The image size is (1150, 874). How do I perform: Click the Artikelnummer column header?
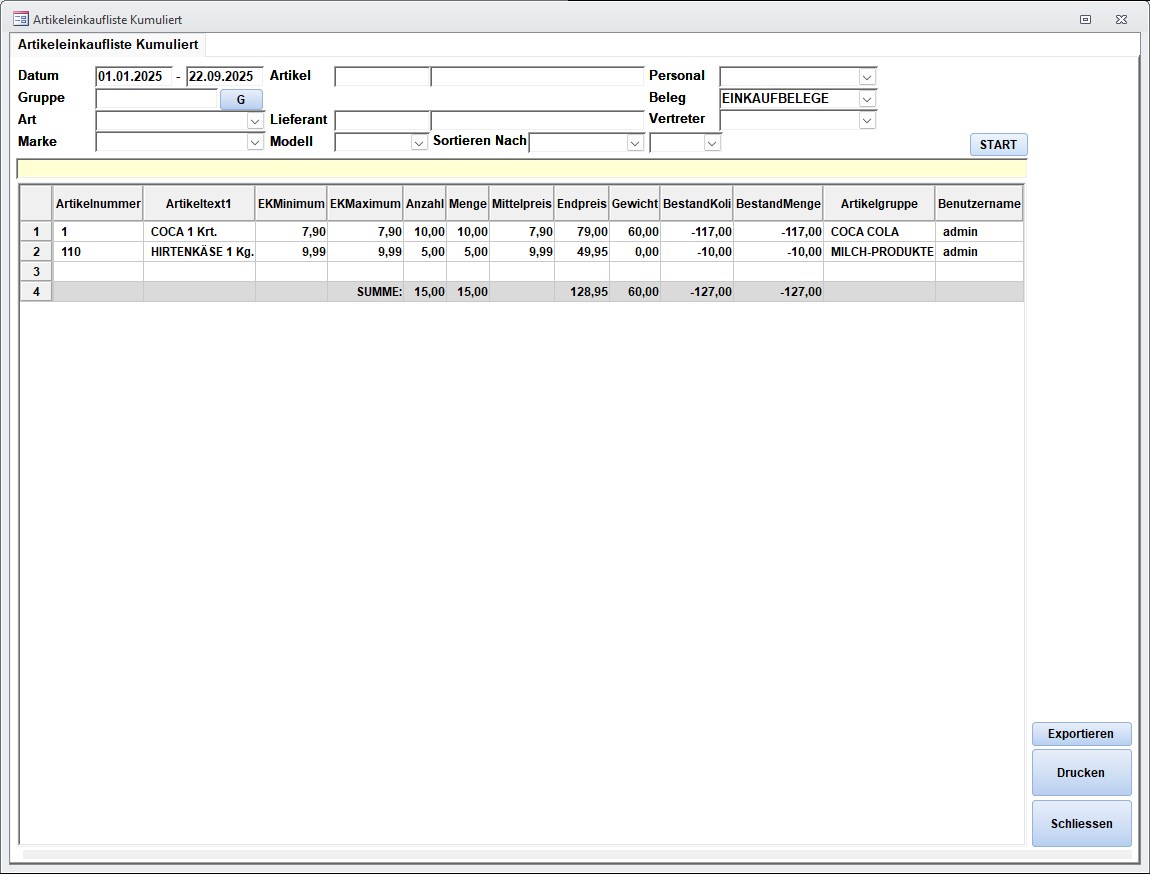pos(98,204)
